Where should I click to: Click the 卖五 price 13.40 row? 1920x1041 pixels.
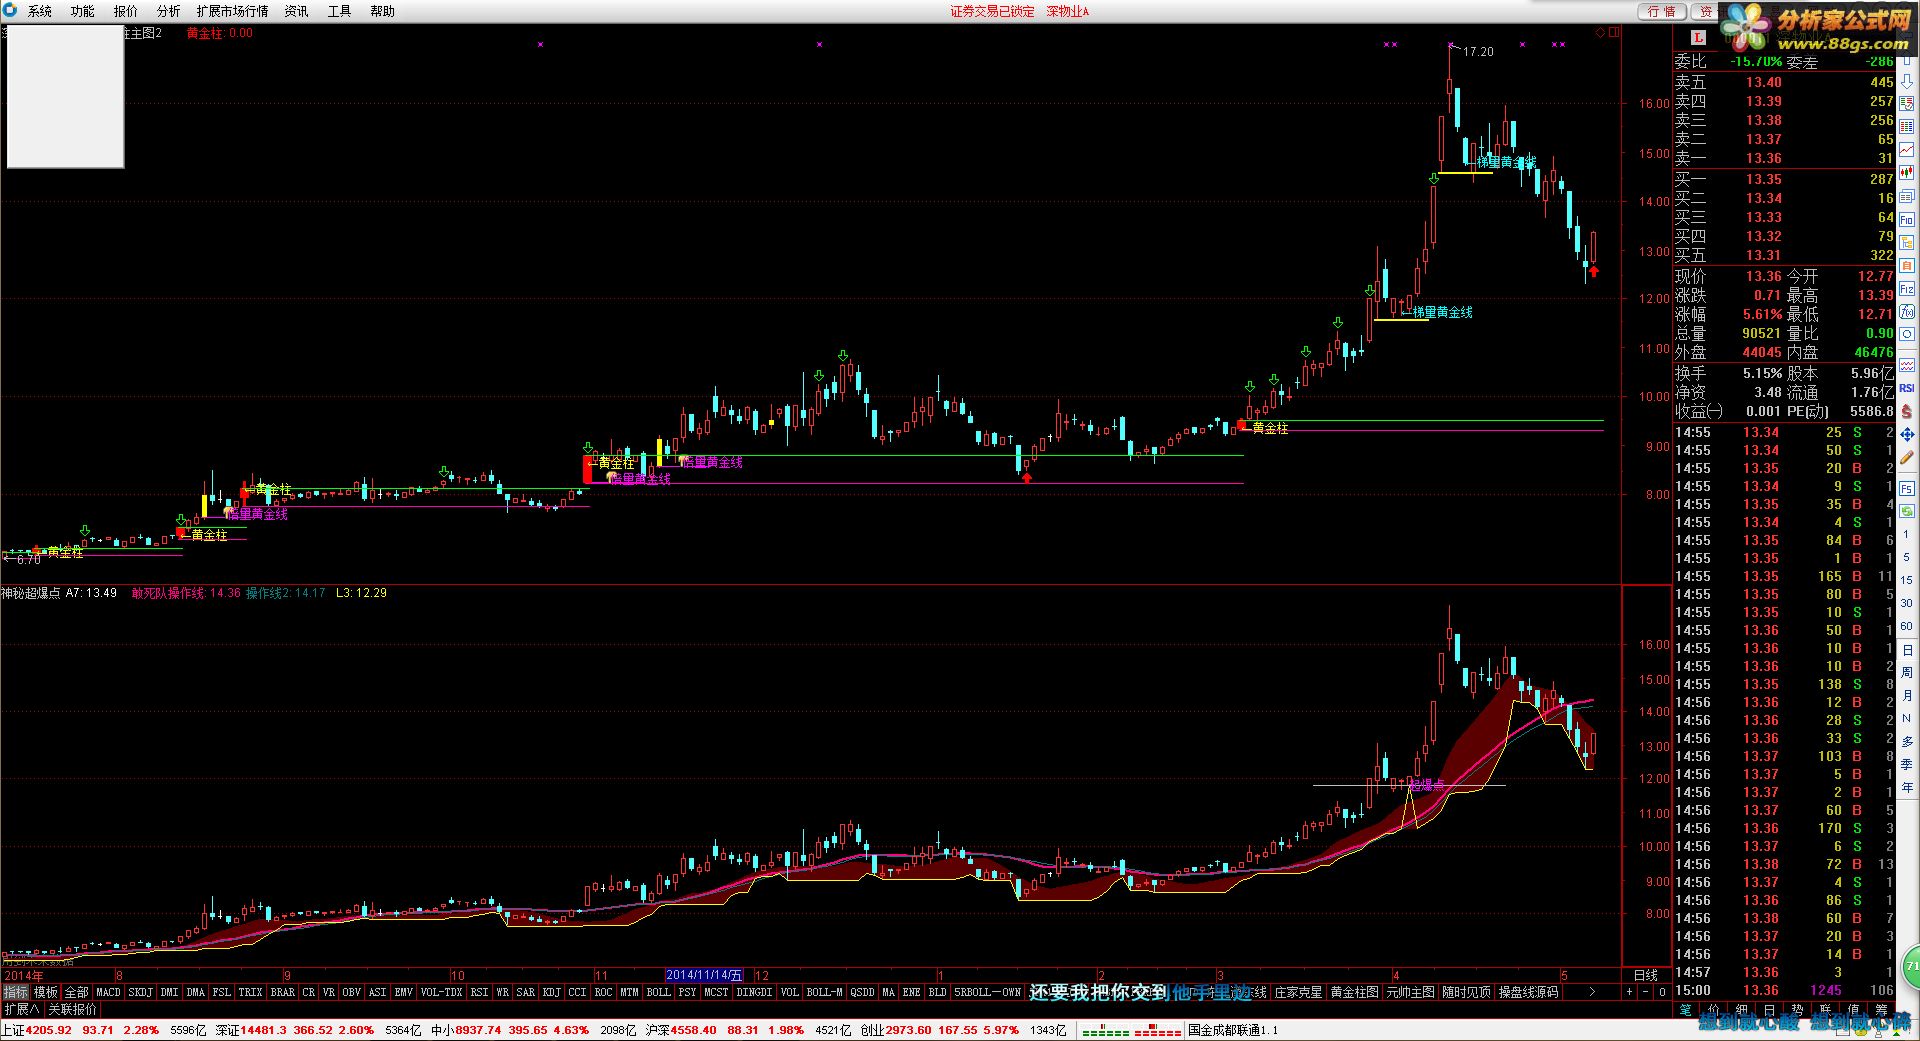point(1784,82)
